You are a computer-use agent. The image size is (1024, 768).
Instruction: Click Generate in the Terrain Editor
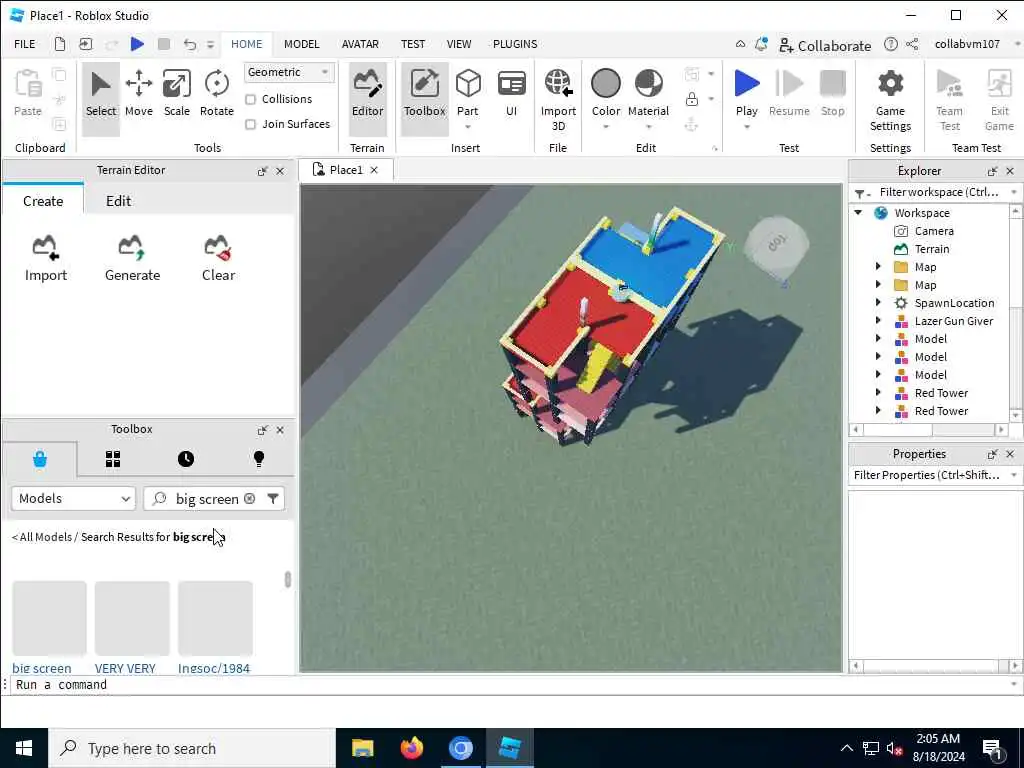[x=132, y=258]
